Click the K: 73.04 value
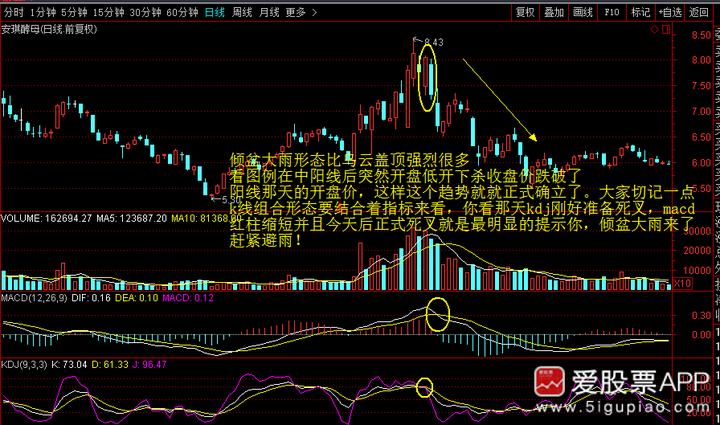Image resolution: width=720 pixels, height=425 pixels. (x=69, y=365)
